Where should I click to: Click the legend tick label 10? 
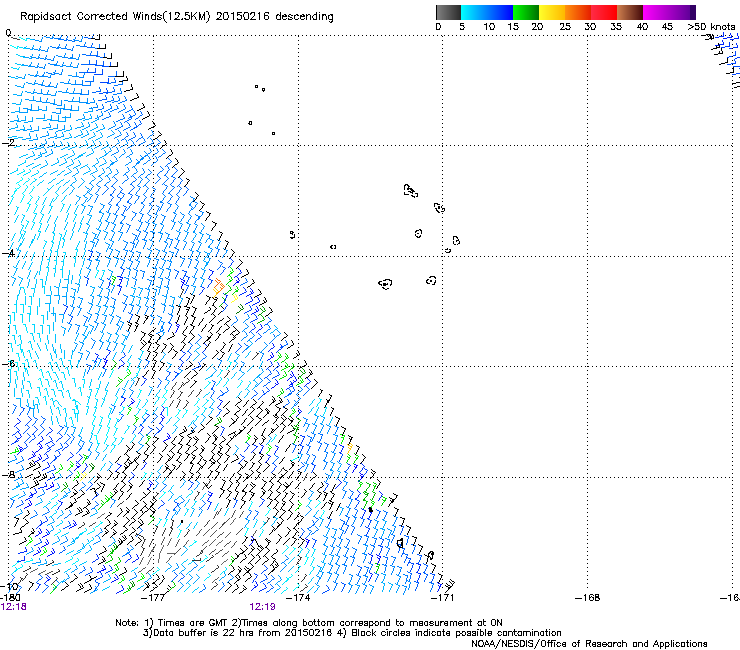coord(489,27)
